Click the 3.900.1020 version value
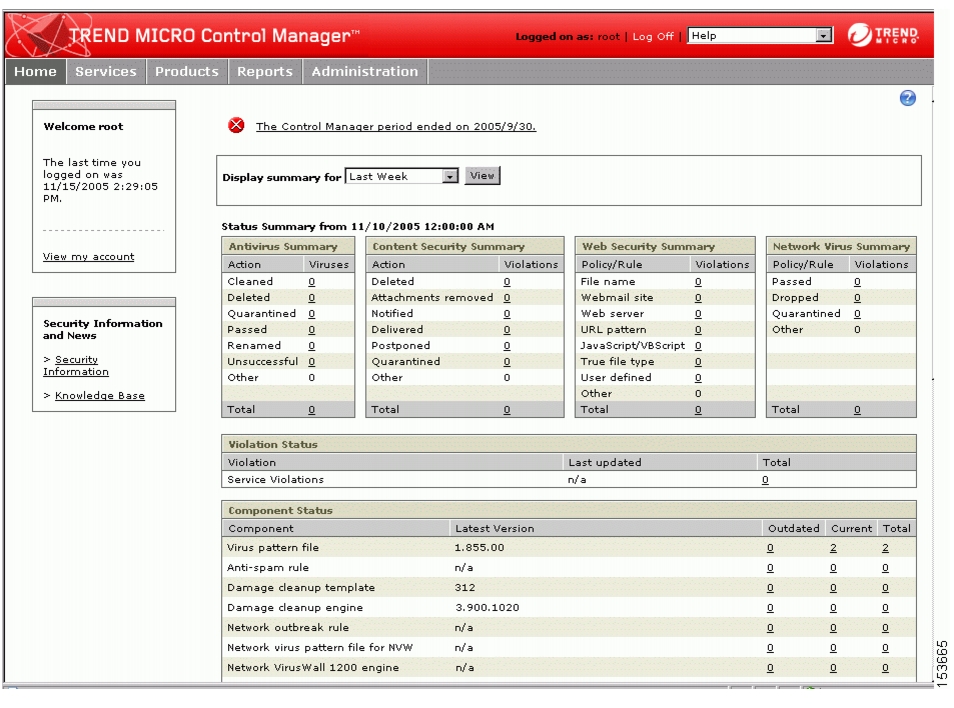The width and height of the screenshot is (954, 708). (x=487, y=608)
